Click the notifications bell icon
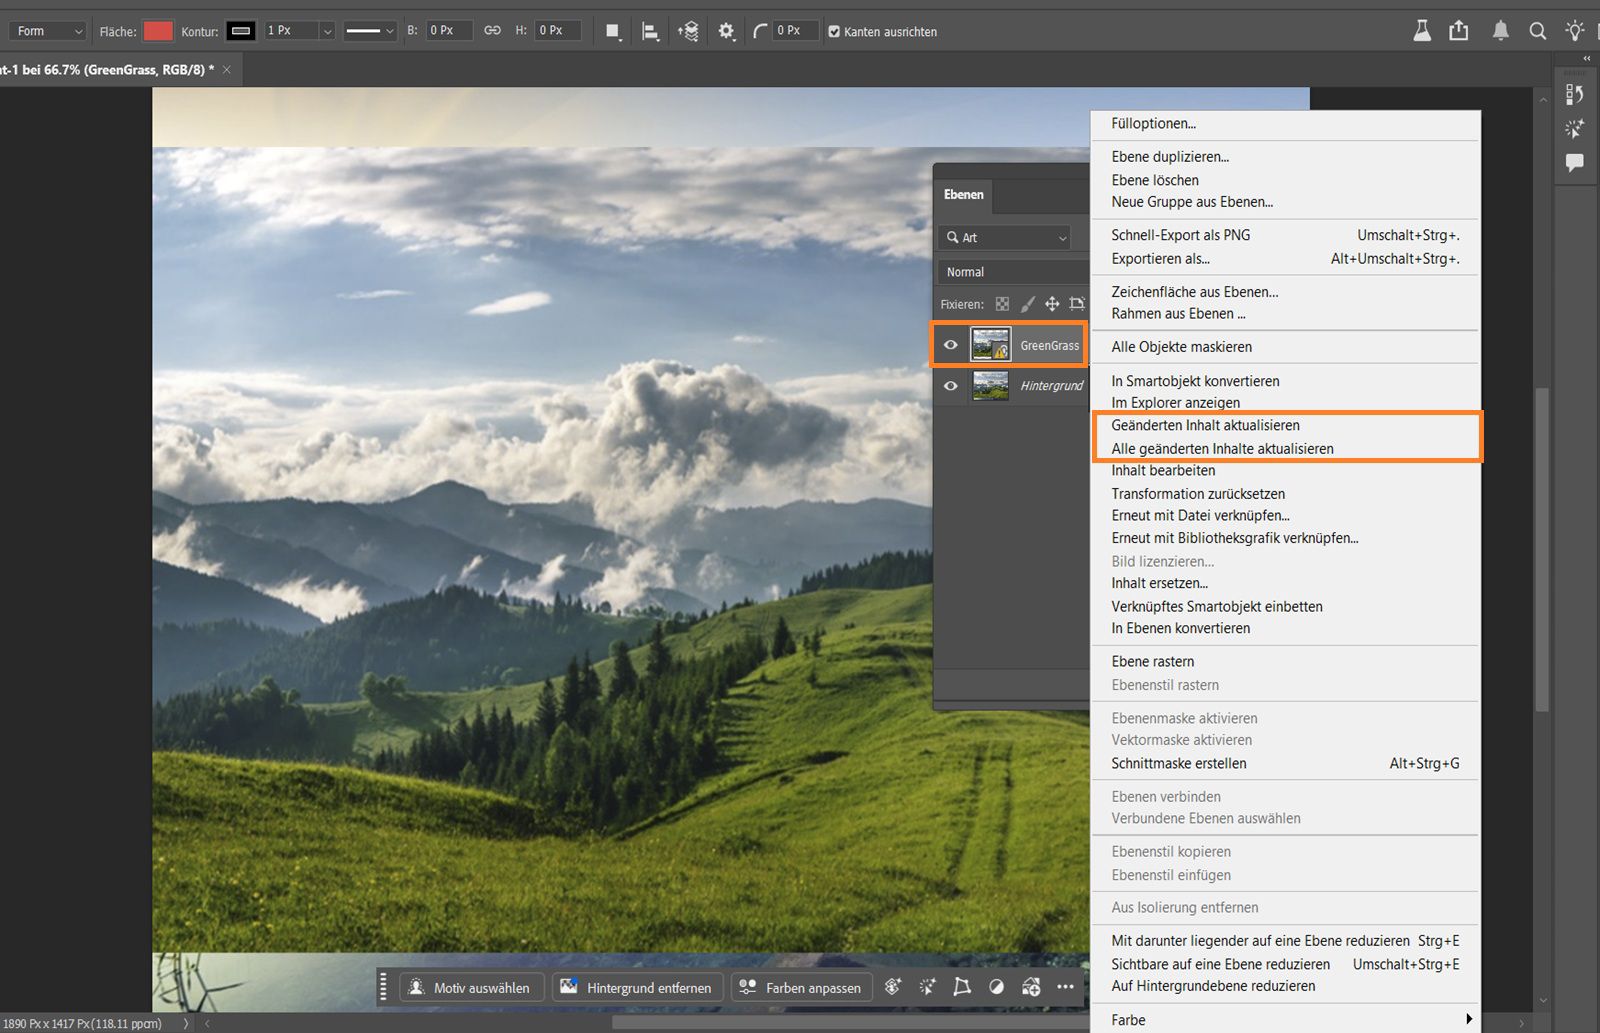This screenshot has height=1033, width=1600. pos(1500,31)
